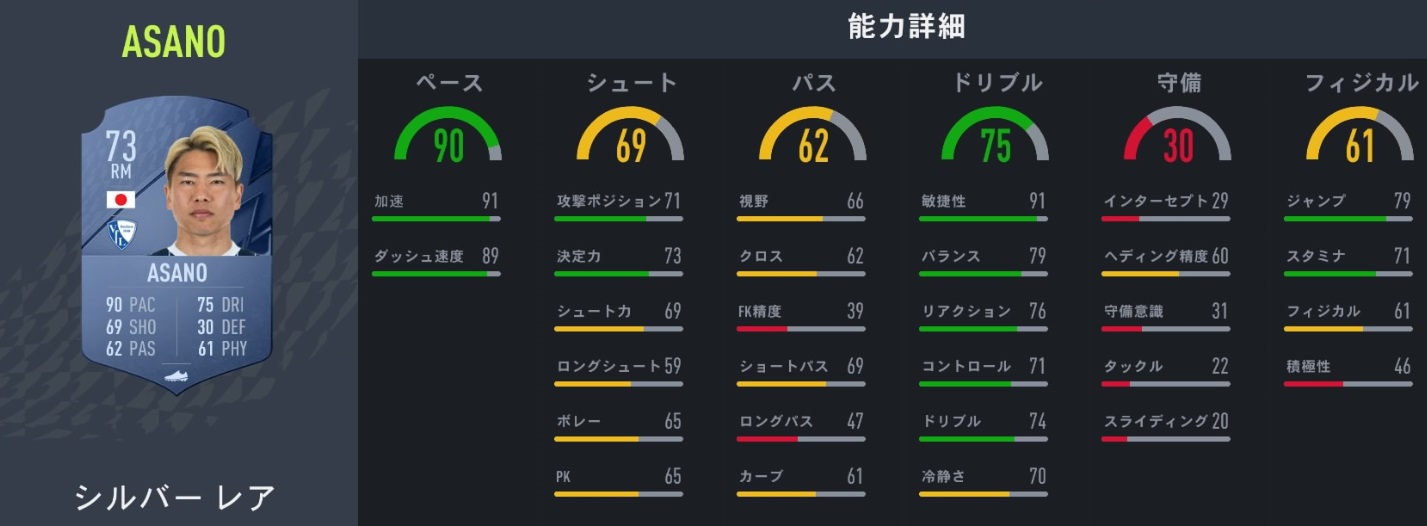This screenshot has height=526, width=1427.
Task: Click the スライディング stat row
Action: (1165, 422)
